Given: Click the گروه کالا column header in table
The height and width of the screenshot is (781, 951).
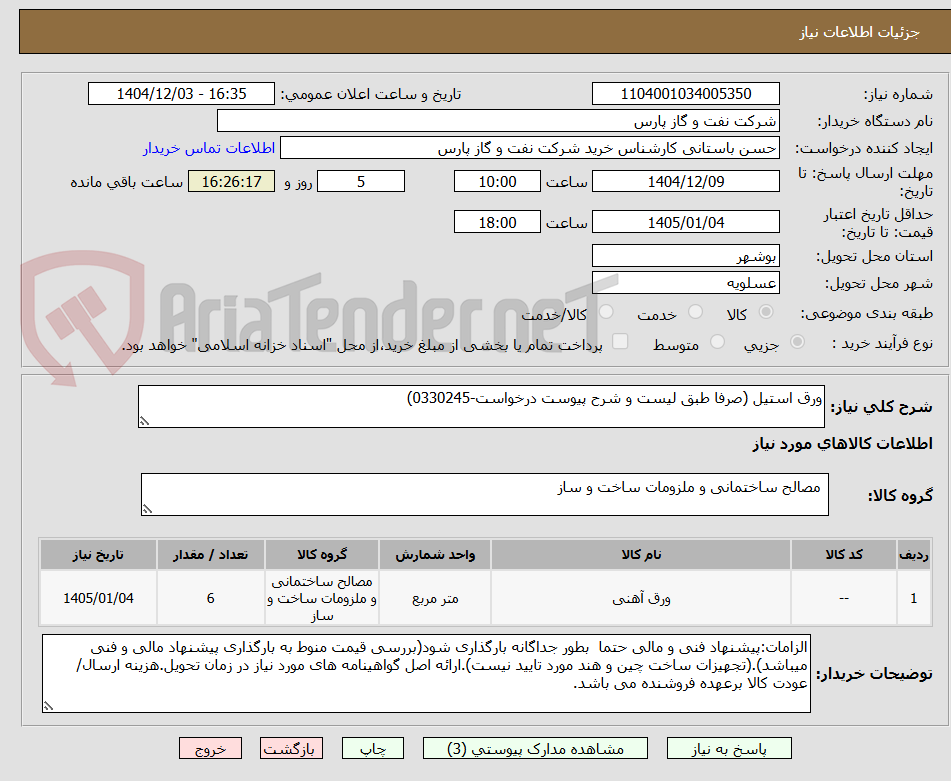Looking at the screenshot, I should tap(322, 554).
